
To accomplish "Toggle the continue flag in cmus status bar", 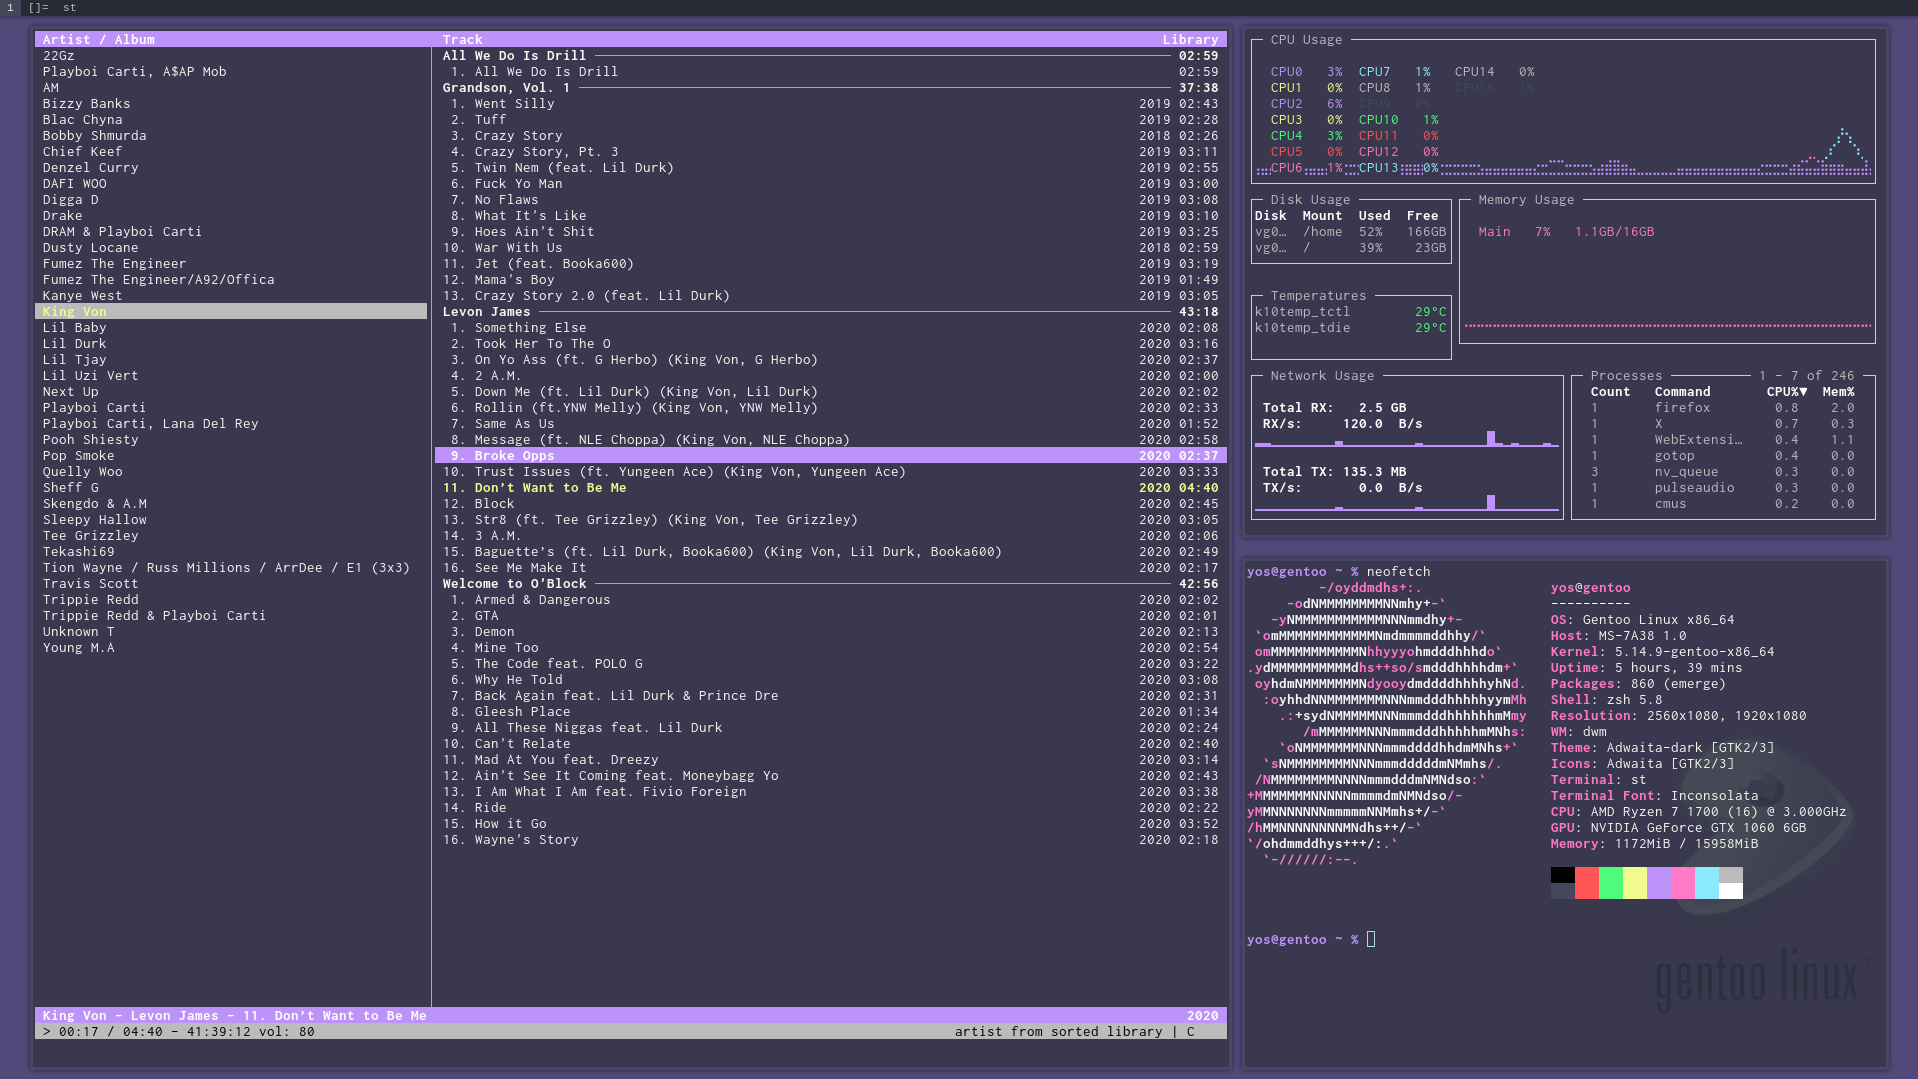I will [1189, 1031].
